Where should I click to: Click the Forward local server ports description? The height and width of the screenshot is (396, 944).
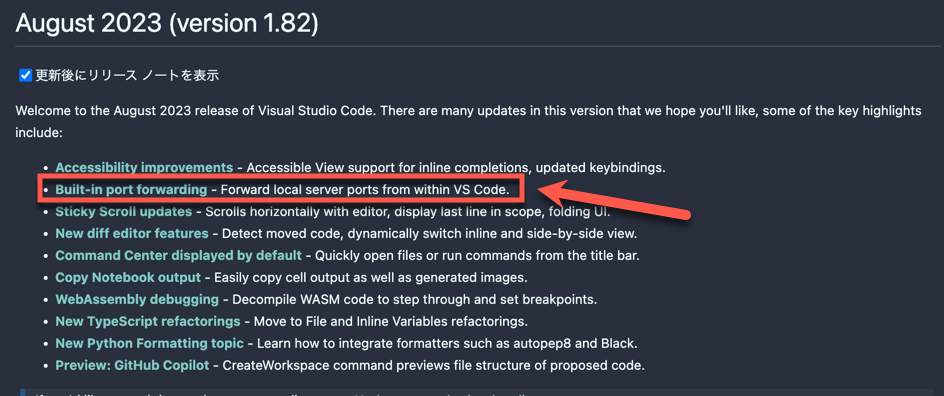pyautogui.click(x=365, y=190)
